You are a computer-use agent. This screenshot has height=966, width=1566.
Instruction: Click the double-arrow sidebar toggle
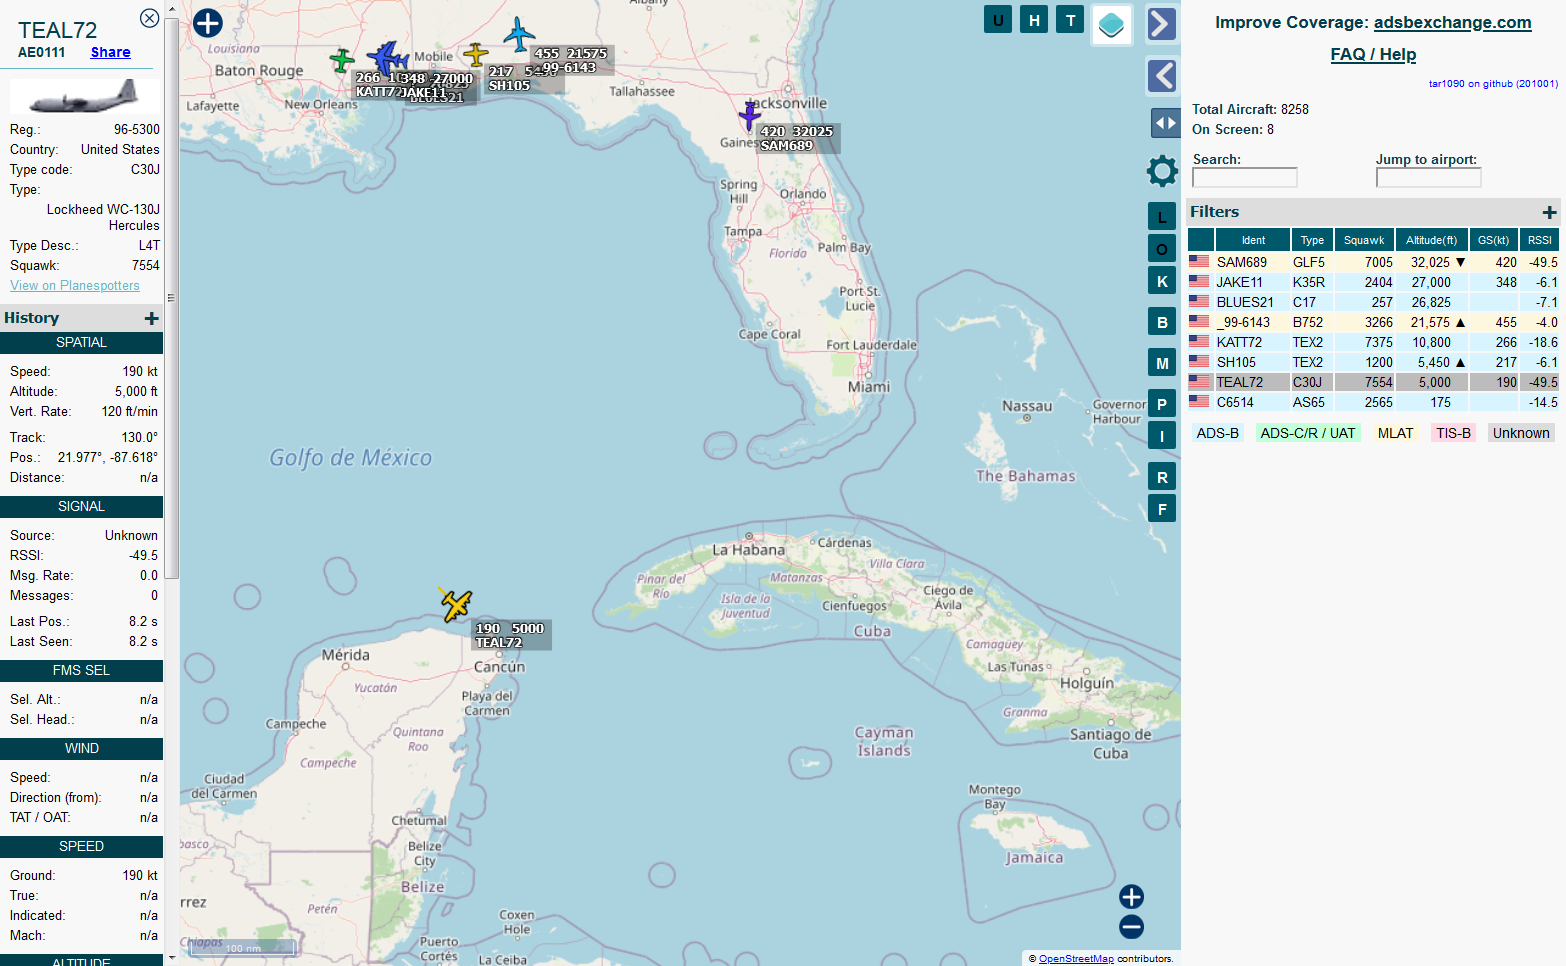click(1166, 123)
